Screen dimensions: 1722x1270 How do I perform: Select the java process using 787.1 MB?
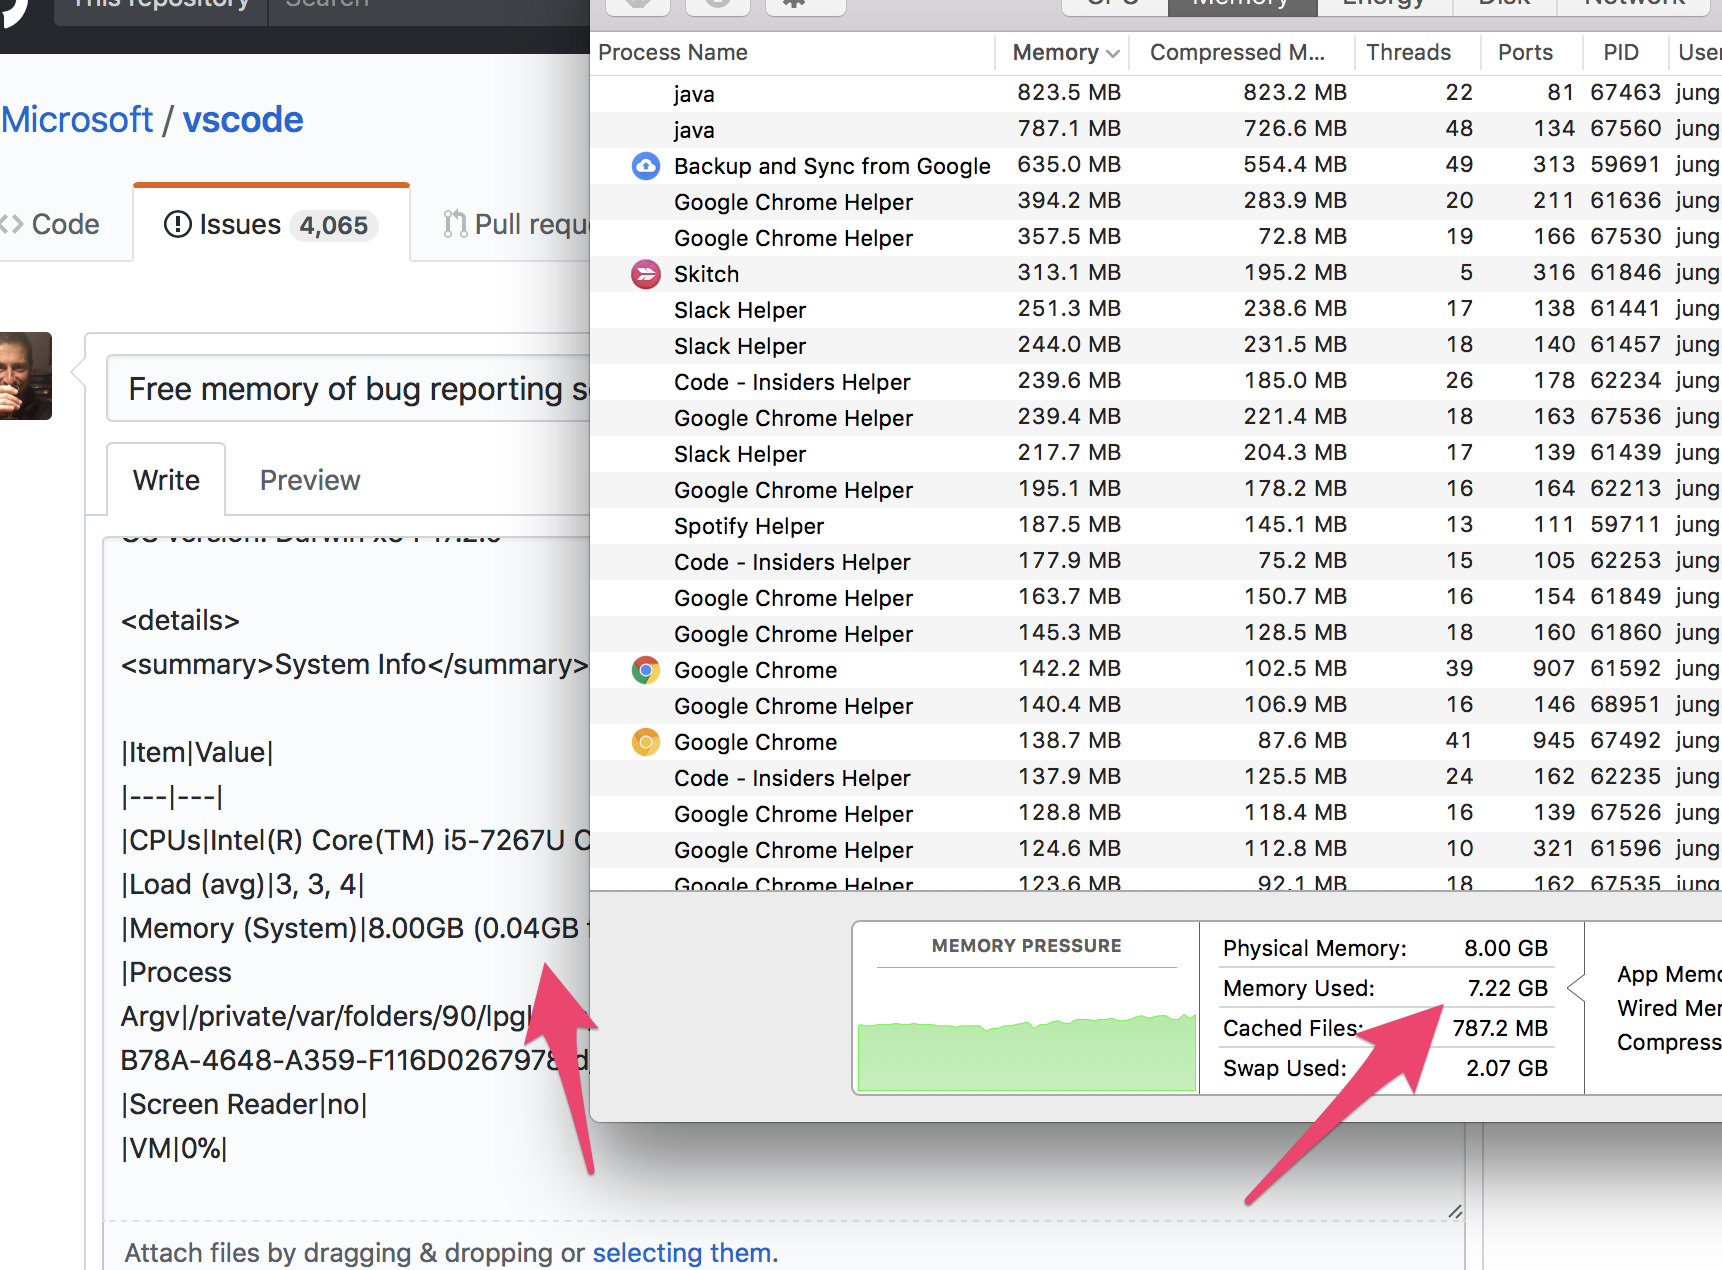pos(1156,130)
